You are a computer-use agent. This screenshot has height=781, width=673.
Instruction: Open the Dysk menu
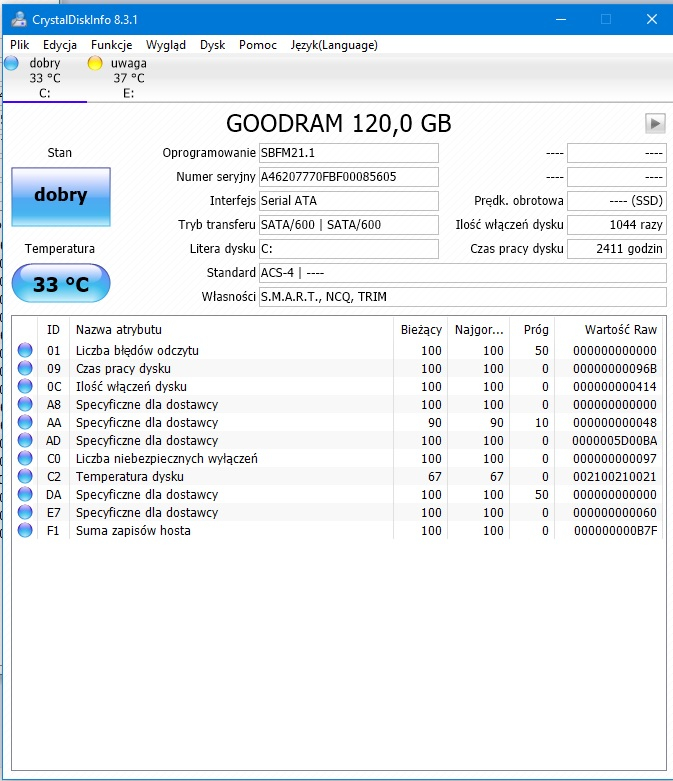[213, 45]
